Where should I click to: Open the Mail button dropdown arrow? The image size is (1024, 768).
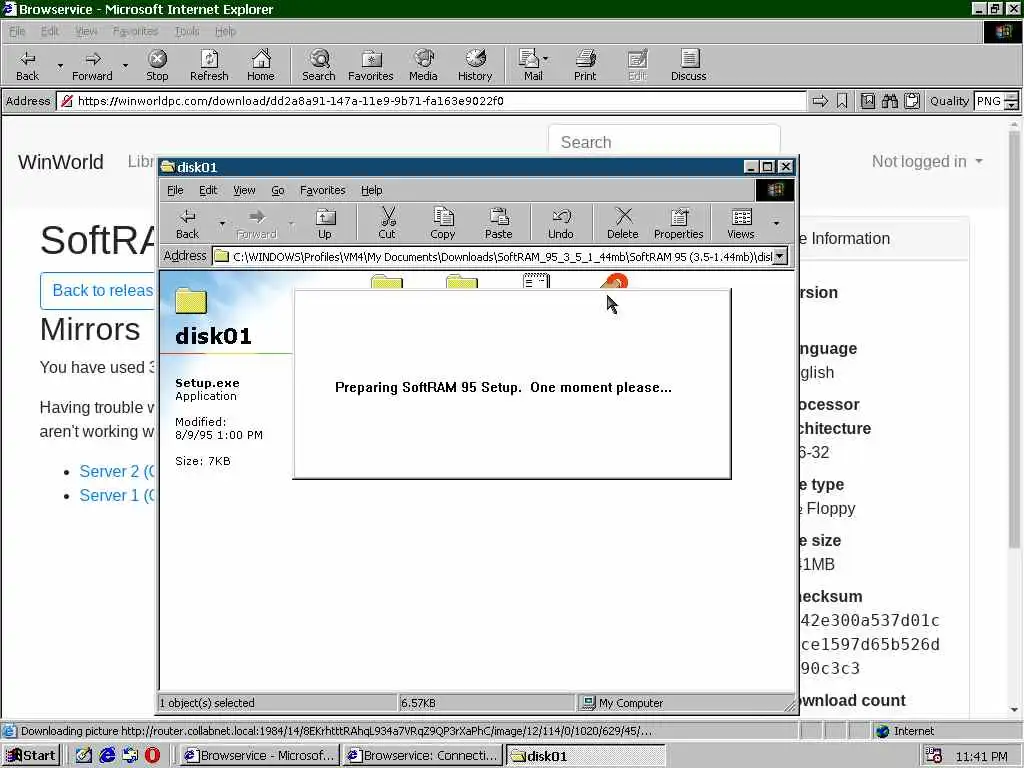(x=546, y=59)
